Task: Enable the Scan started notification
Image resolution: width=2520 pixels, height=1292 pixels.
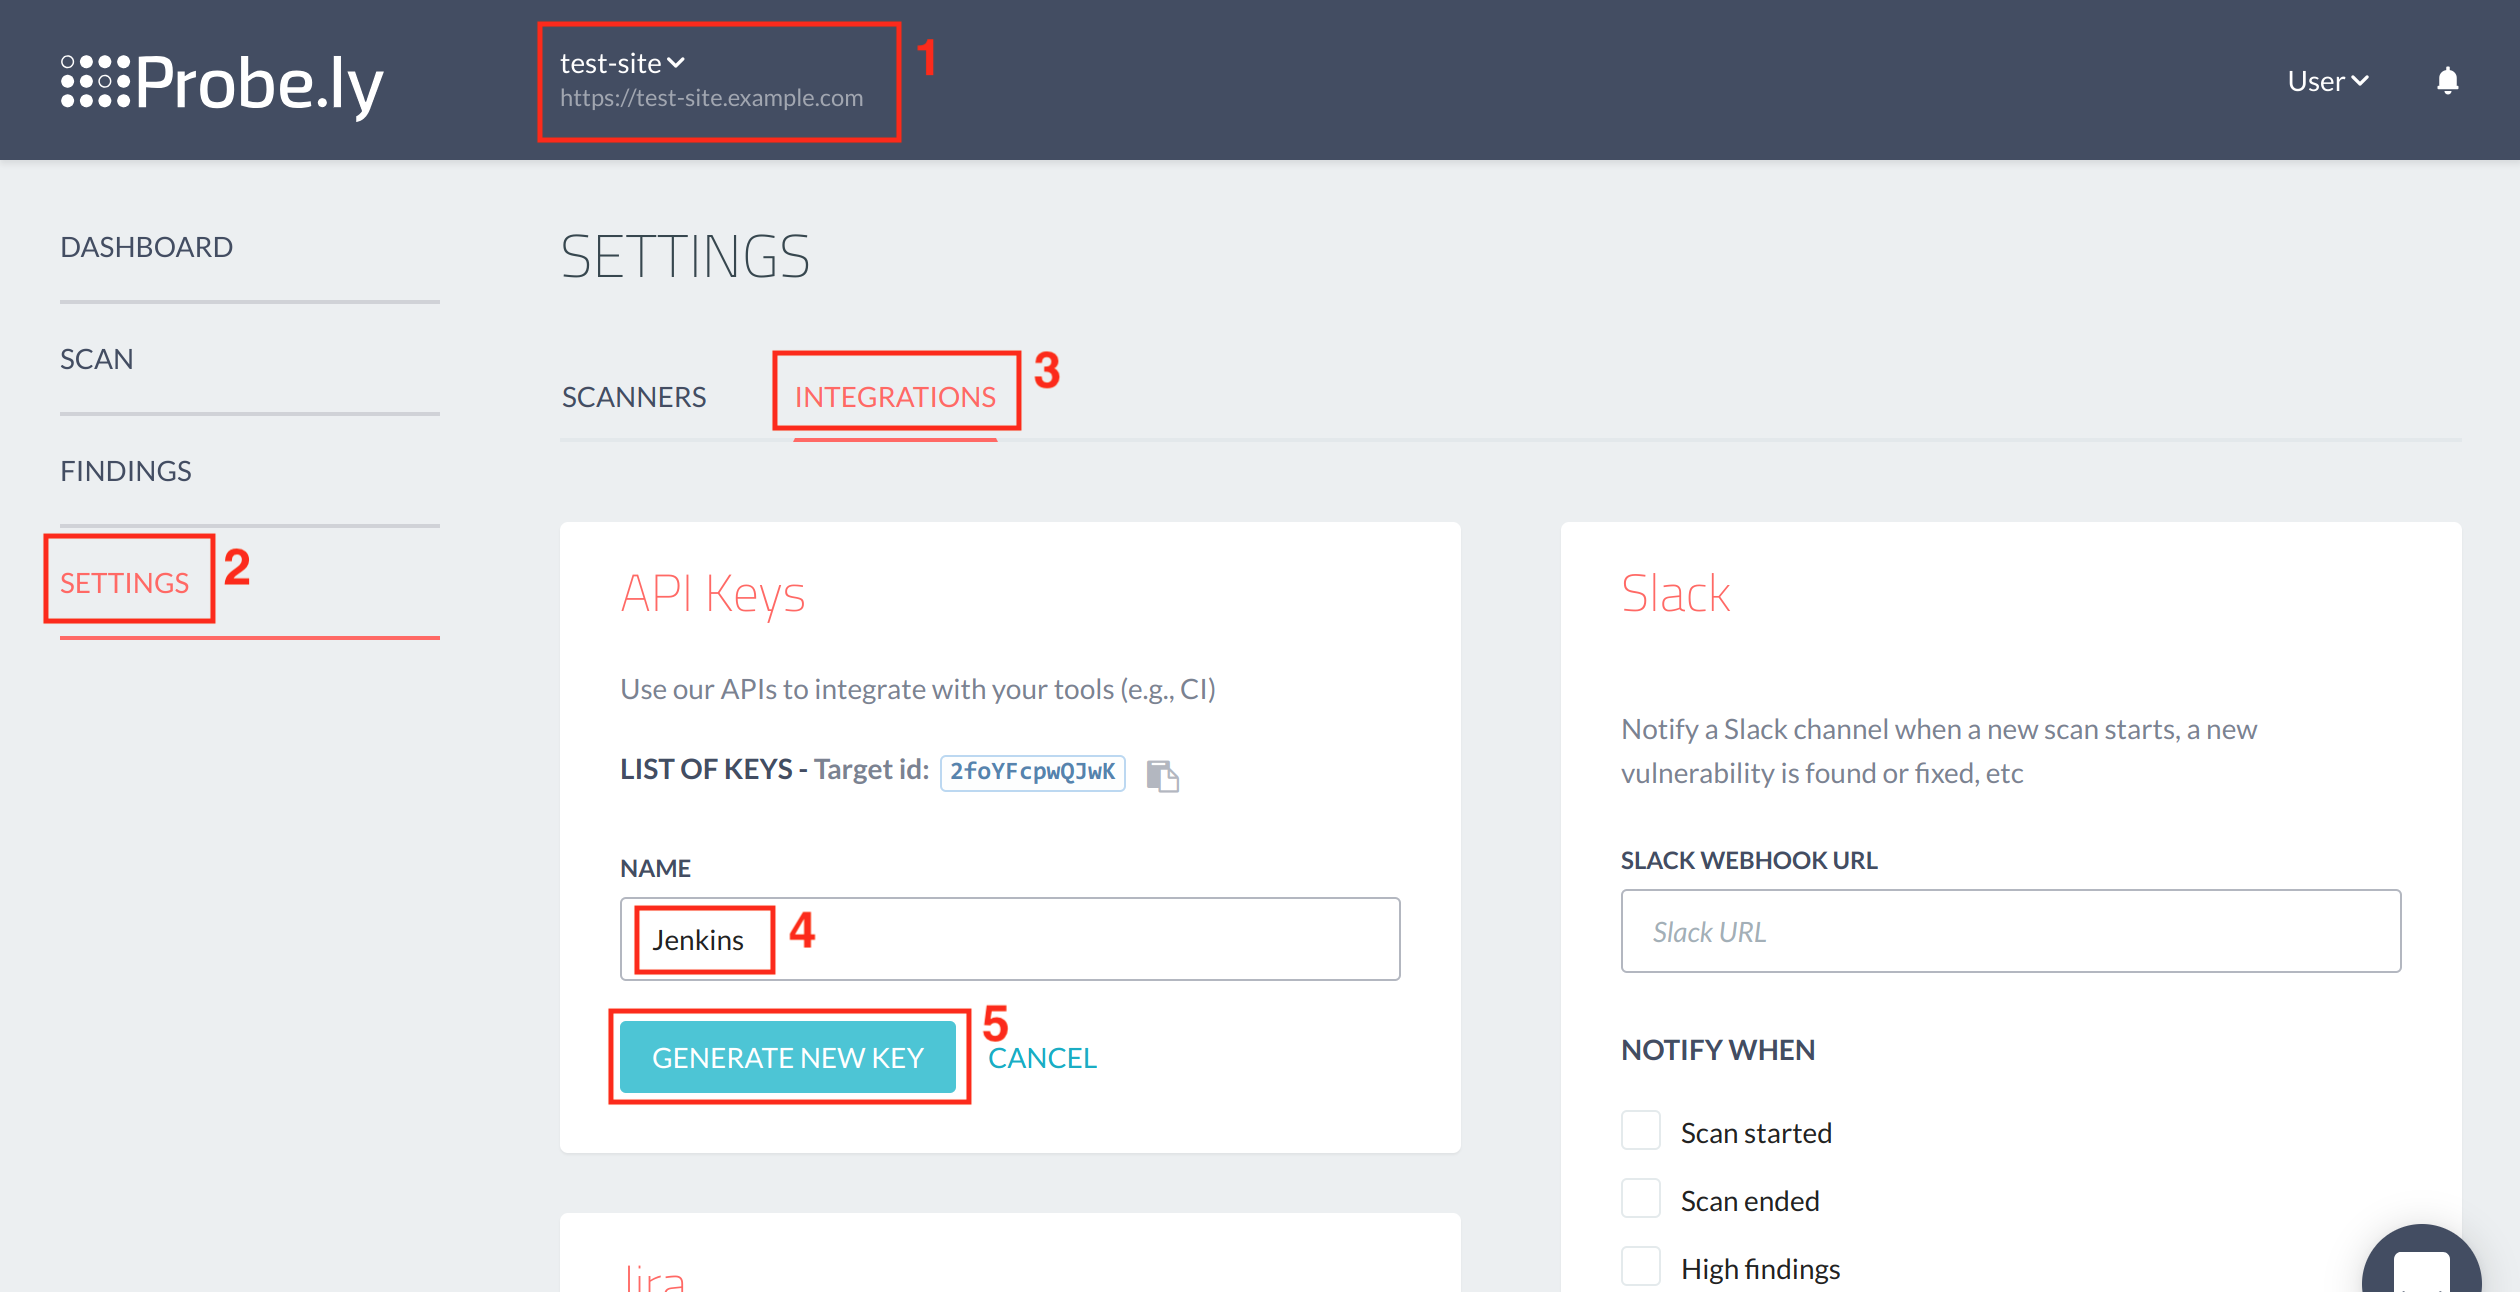Action: pos(1641,1131)
